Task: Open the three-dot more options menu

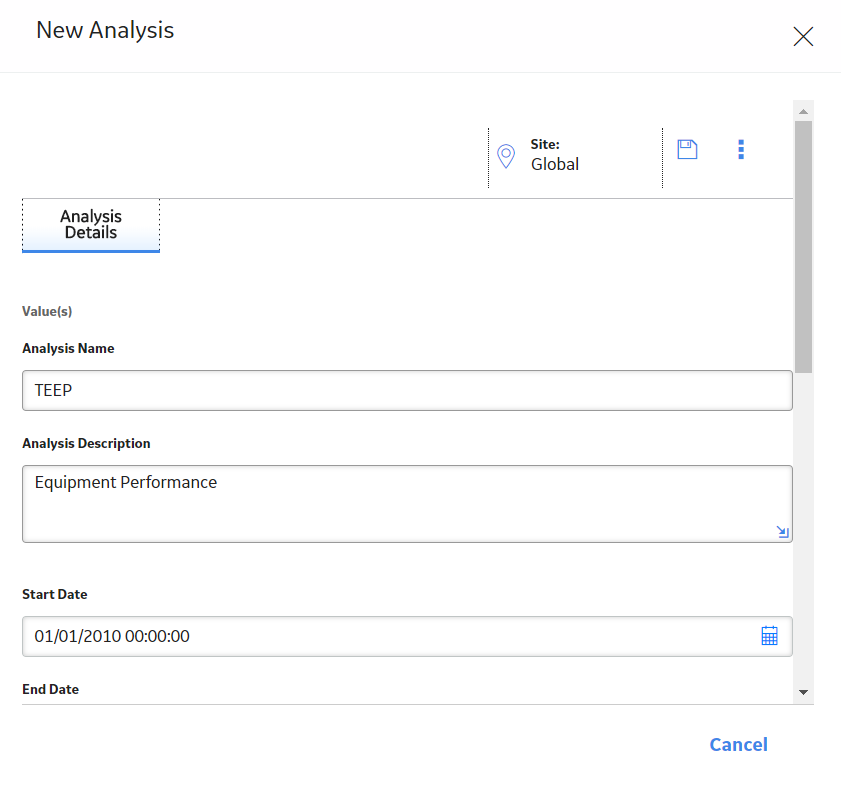Action: pos(741,150)
